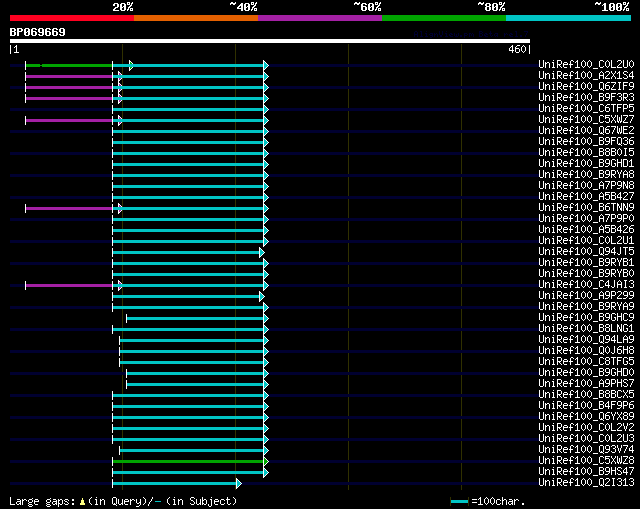
Task: Select the UniRef100_Q94LA9 label
Action: [x=586, y=340]
